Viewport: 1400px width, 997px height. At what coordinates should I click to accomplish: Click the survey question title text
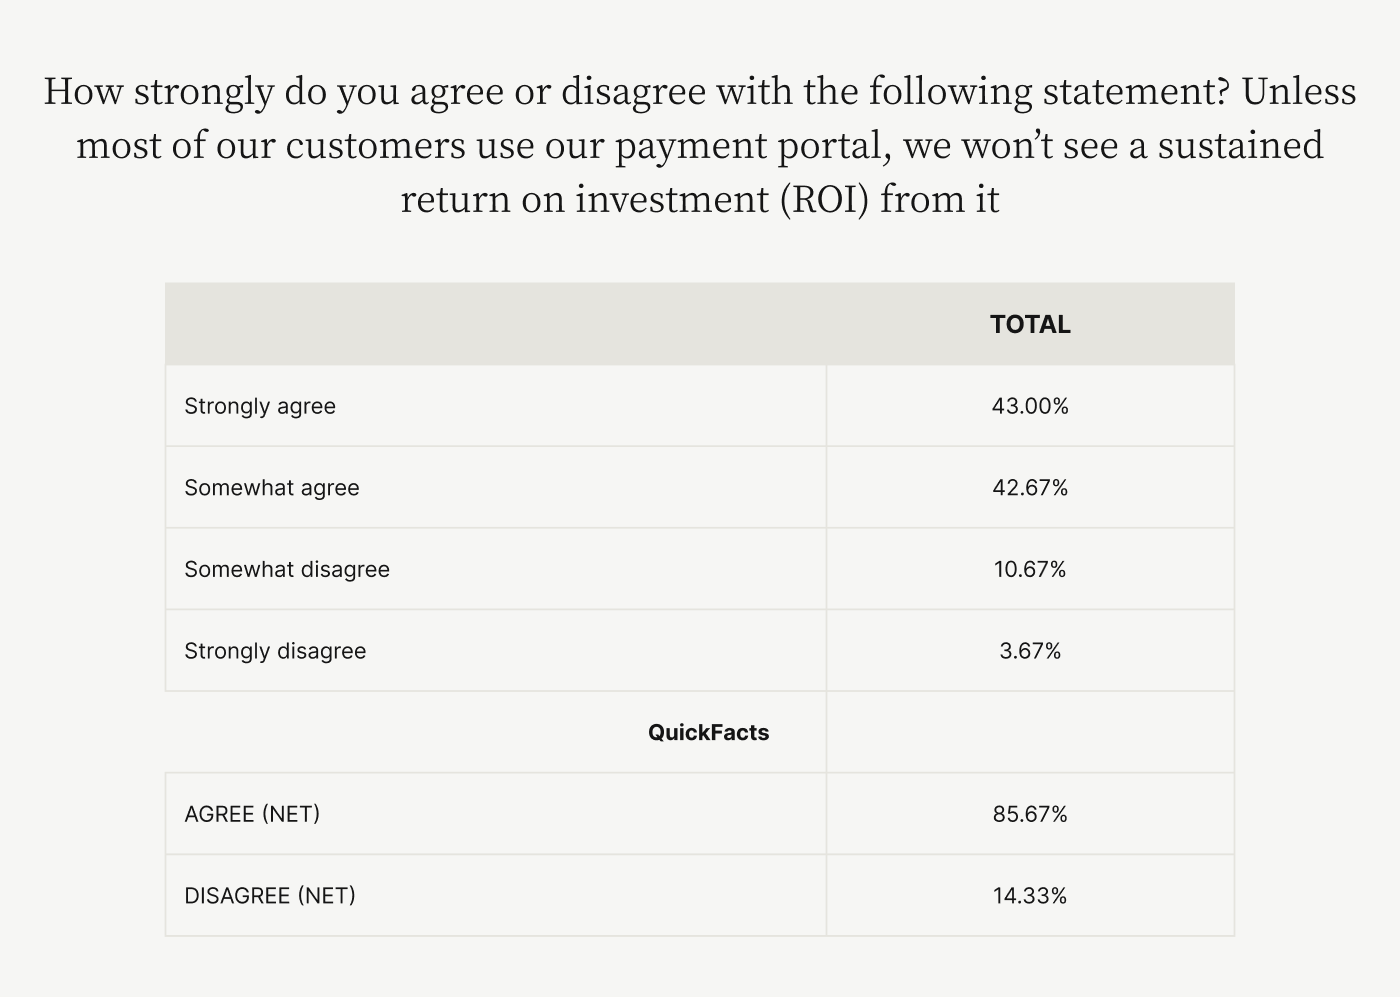pyautogui.click(x=700, y=145)
